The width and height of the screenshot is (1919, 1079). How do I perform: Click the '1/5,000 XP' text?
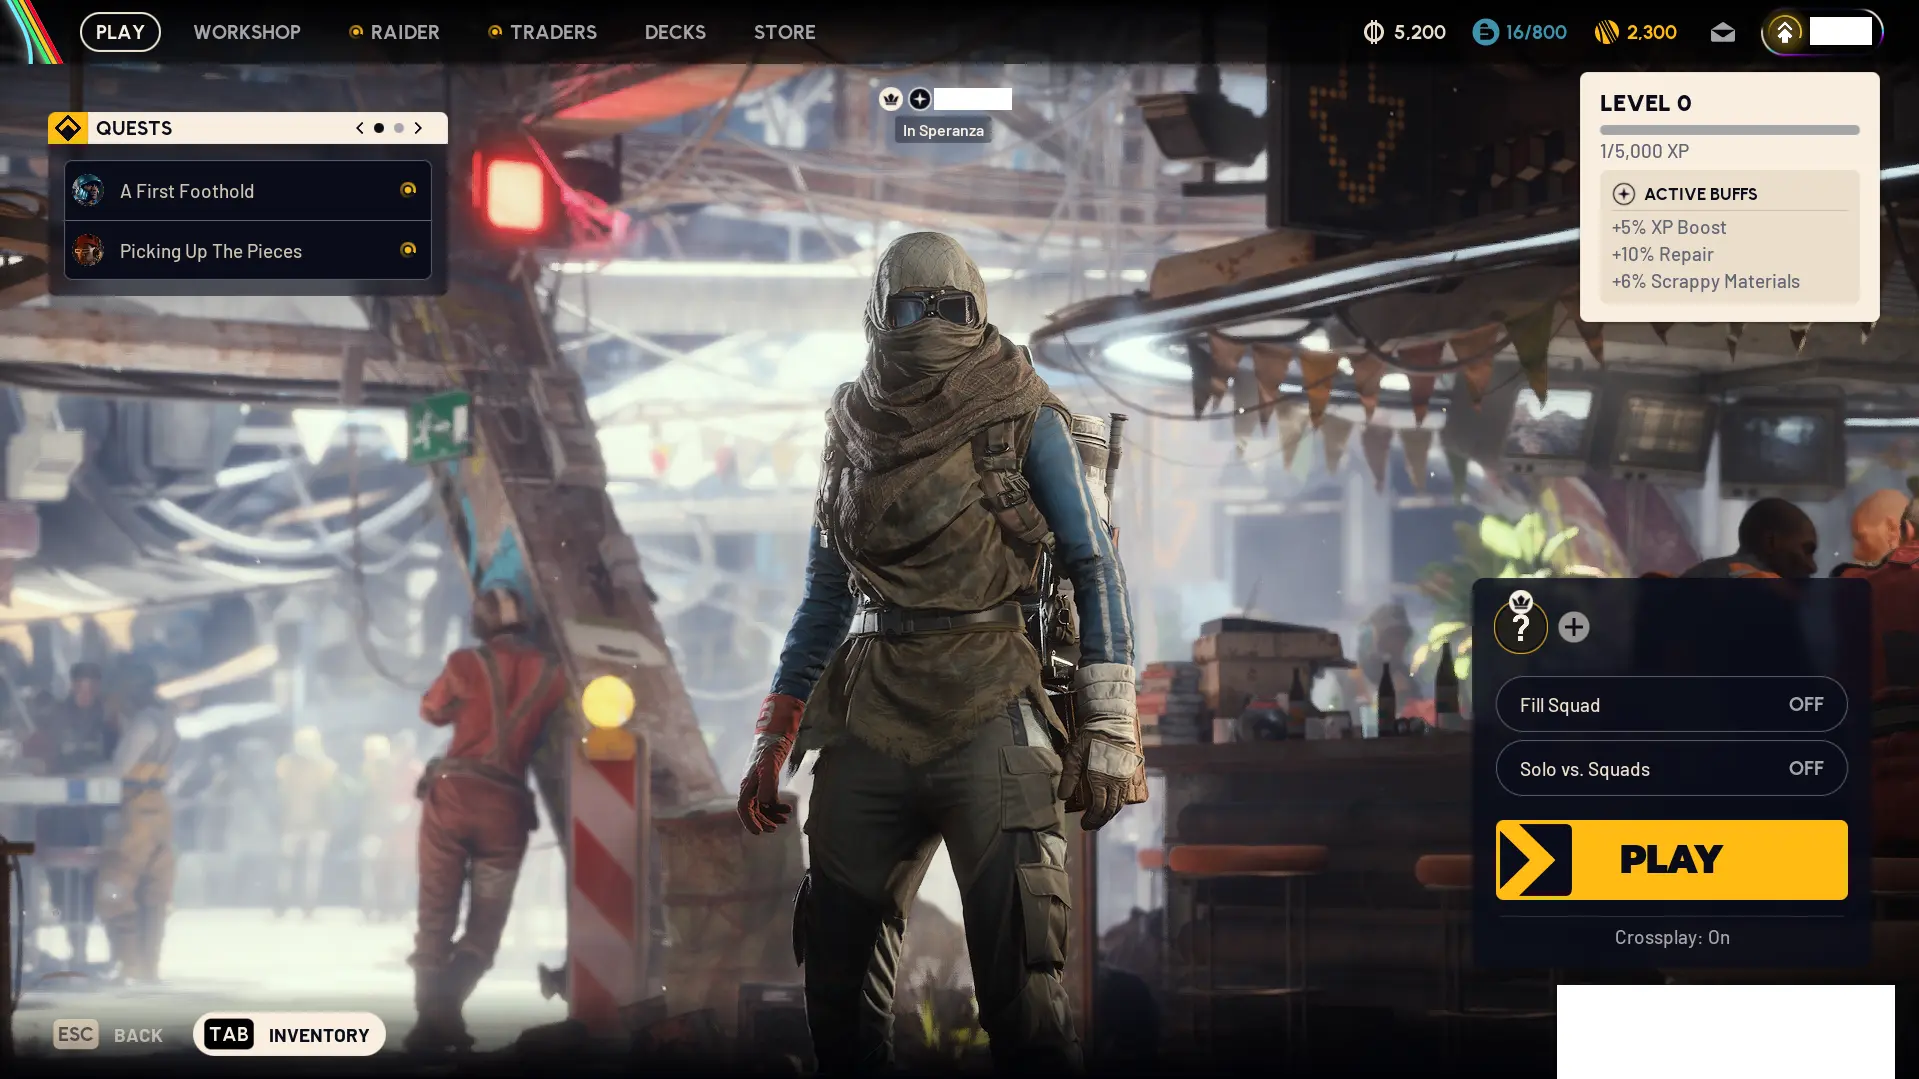(x=1644, y=151)
